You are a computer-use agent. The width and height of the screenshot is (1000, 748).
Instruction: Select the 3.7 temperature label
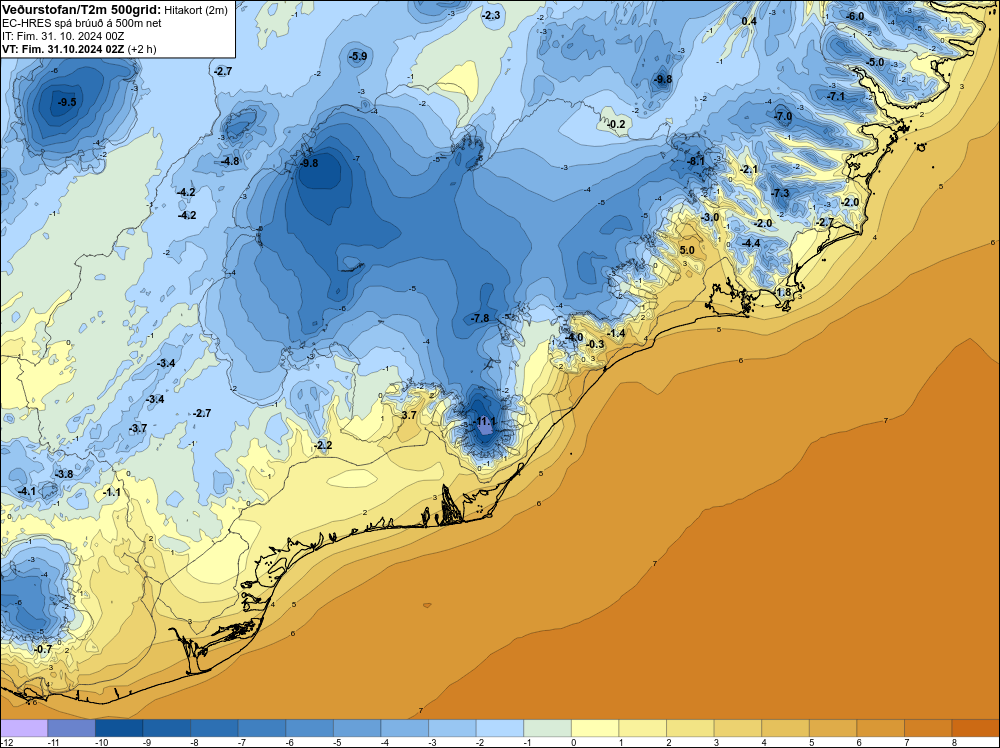(408, 415)
